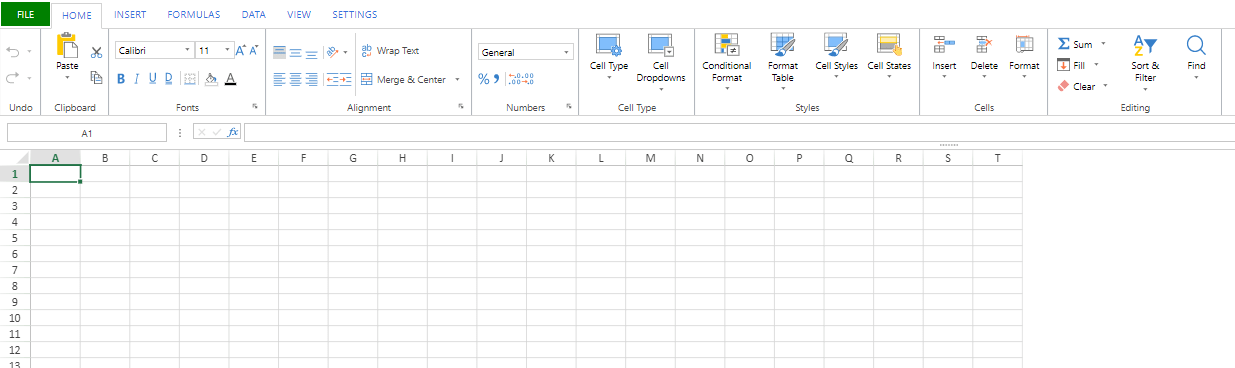Image resolution: width=1235 pixels, height=368 pixels.
Task: Toggle Double Underline formatting
Action: pyautogui.click(x=169, y=79)
